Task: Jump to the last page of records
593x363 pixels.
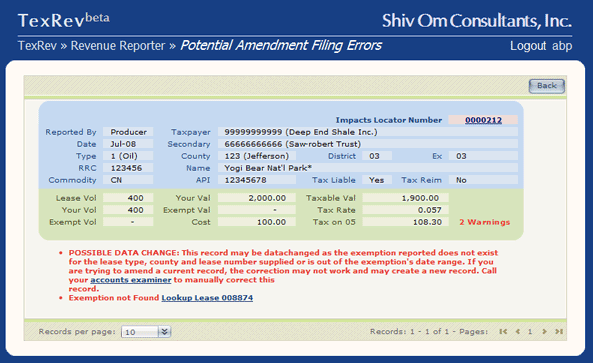Action: pyautogui.click(x=559, y=332)
